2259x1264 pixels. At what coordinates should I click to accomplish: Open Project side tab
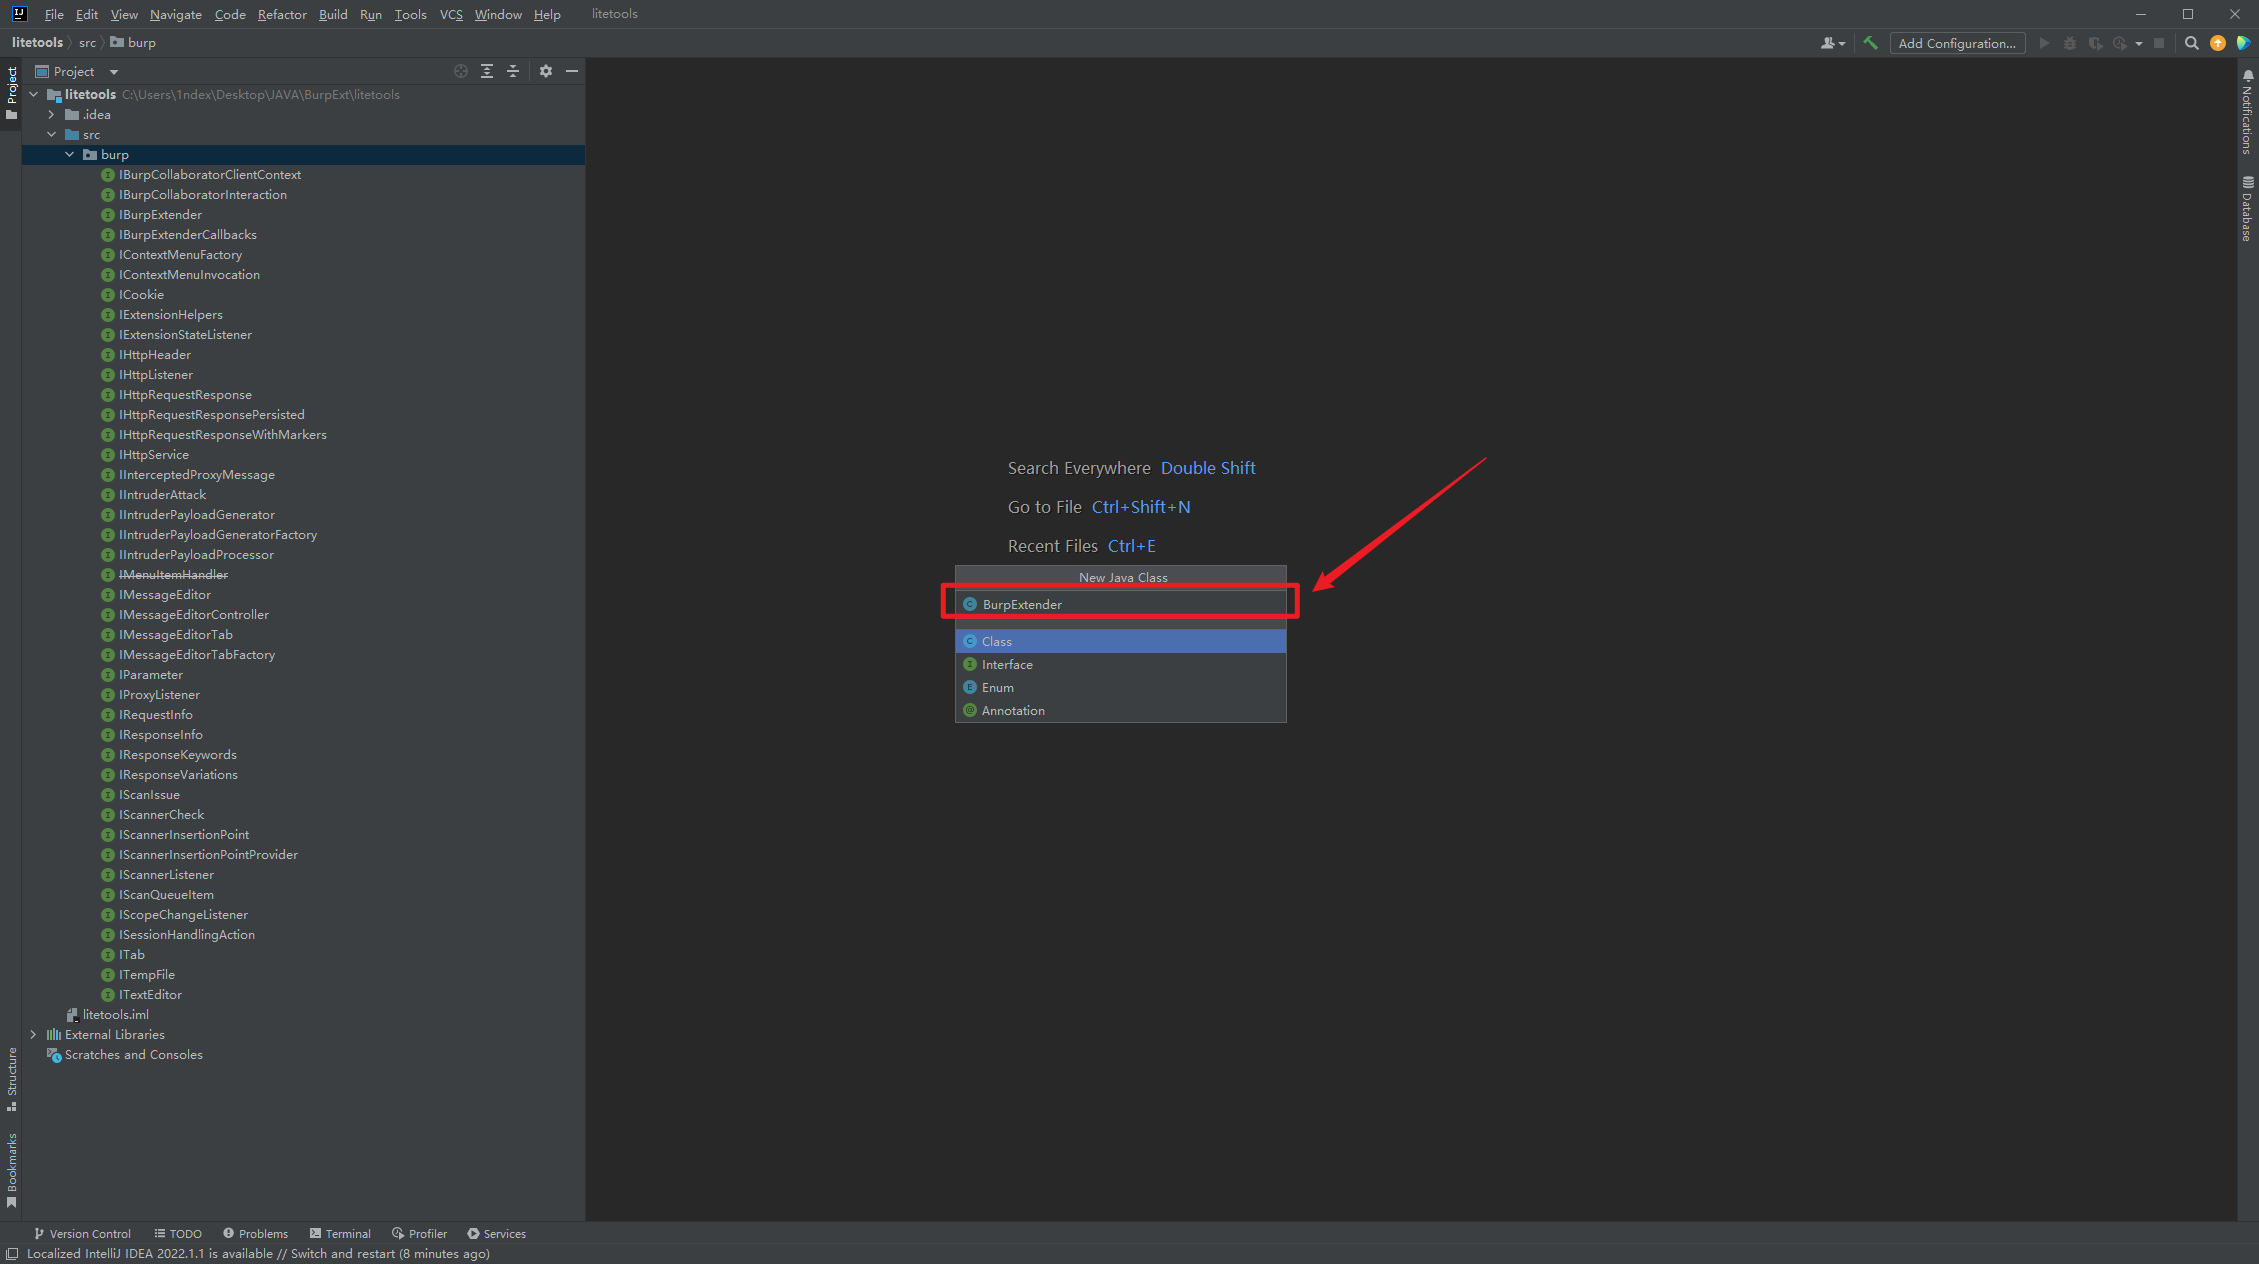coord(12,92)
